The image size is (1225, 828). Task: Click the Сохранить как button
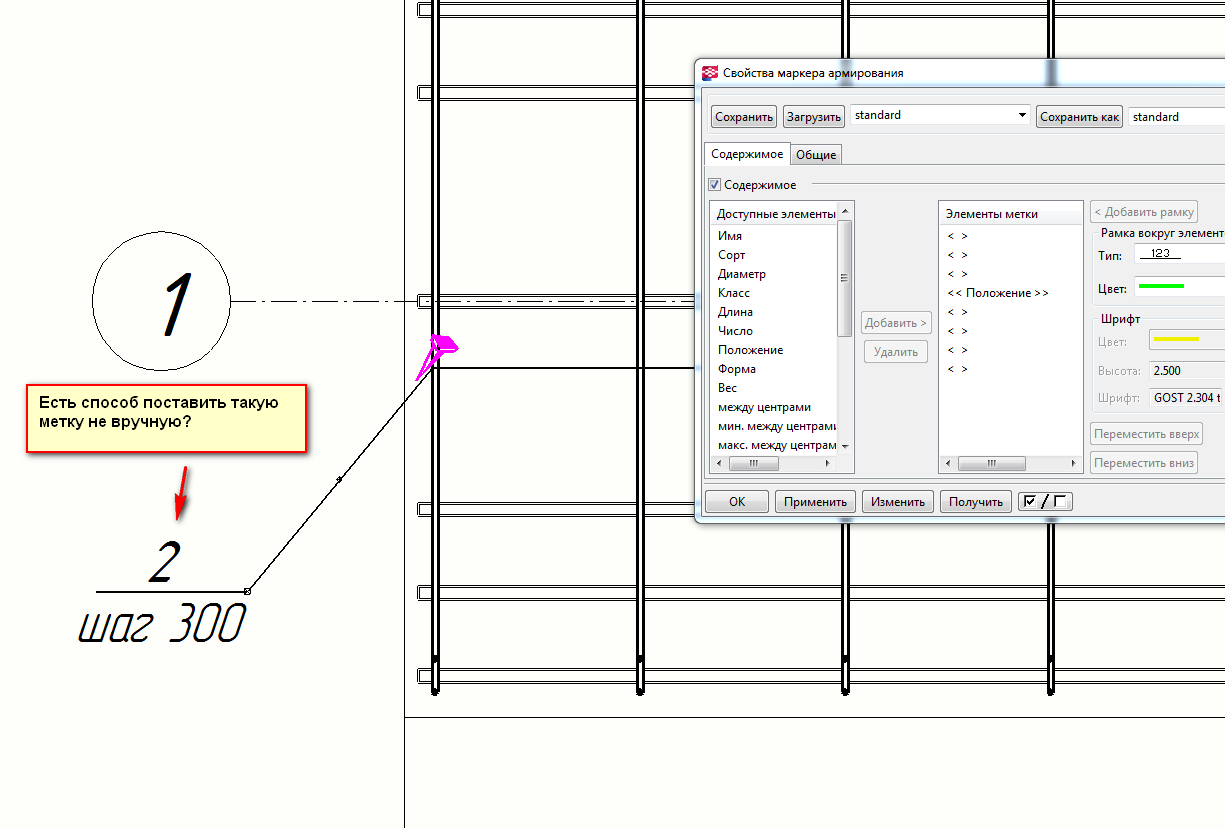tap(1079, 117)
